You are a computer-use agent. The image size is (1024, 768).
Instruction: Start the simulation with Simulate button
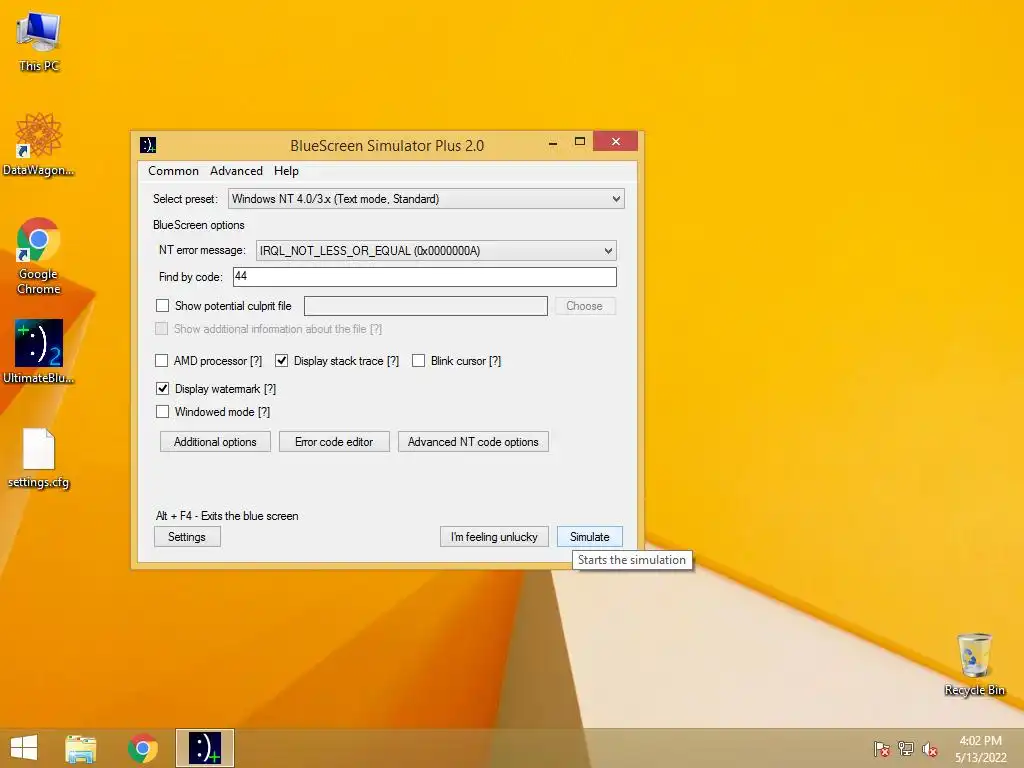pyautogui.click(x=590, y=537)
